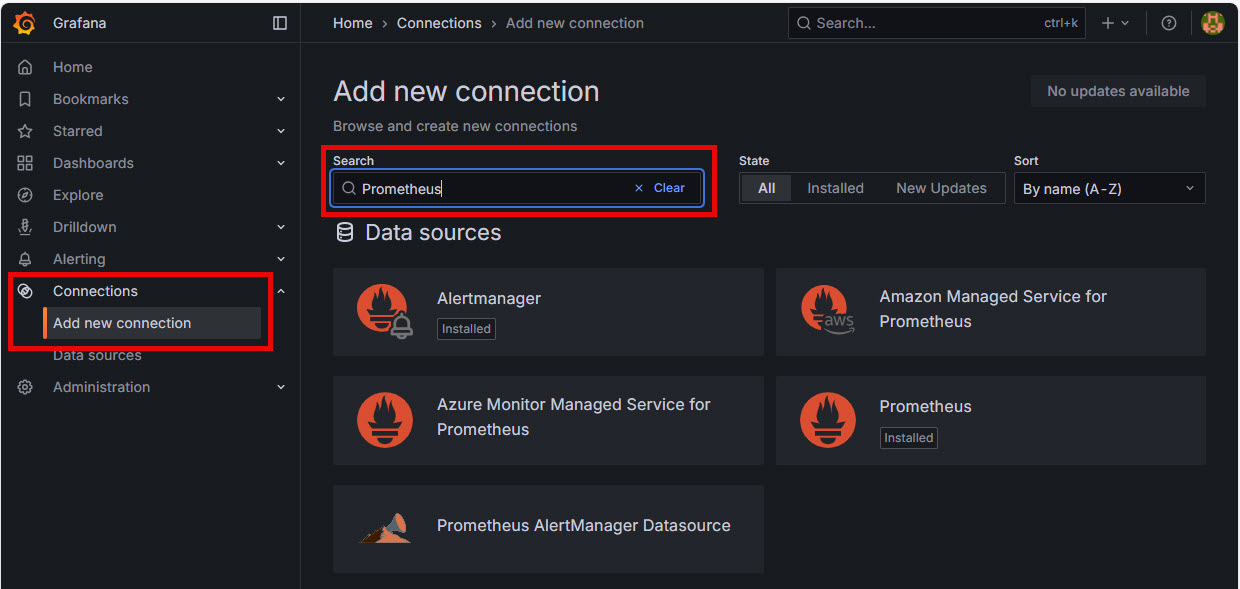
Task: Click the Drilldown icon in sidebar
Action: (x=26, y=227)
